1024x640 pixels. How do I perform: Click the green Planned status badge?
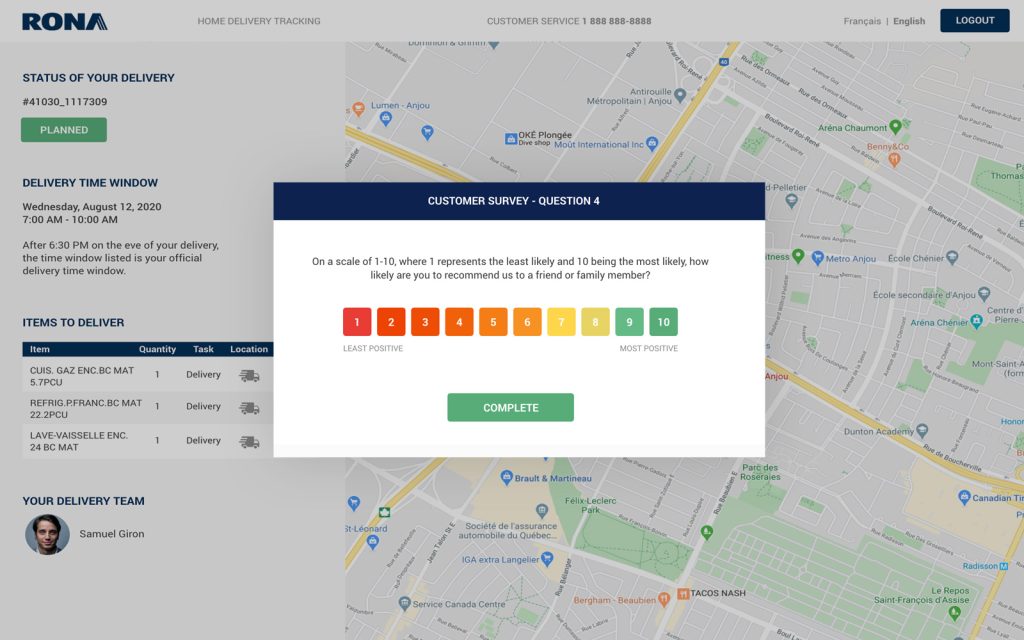tap(64, 130)
